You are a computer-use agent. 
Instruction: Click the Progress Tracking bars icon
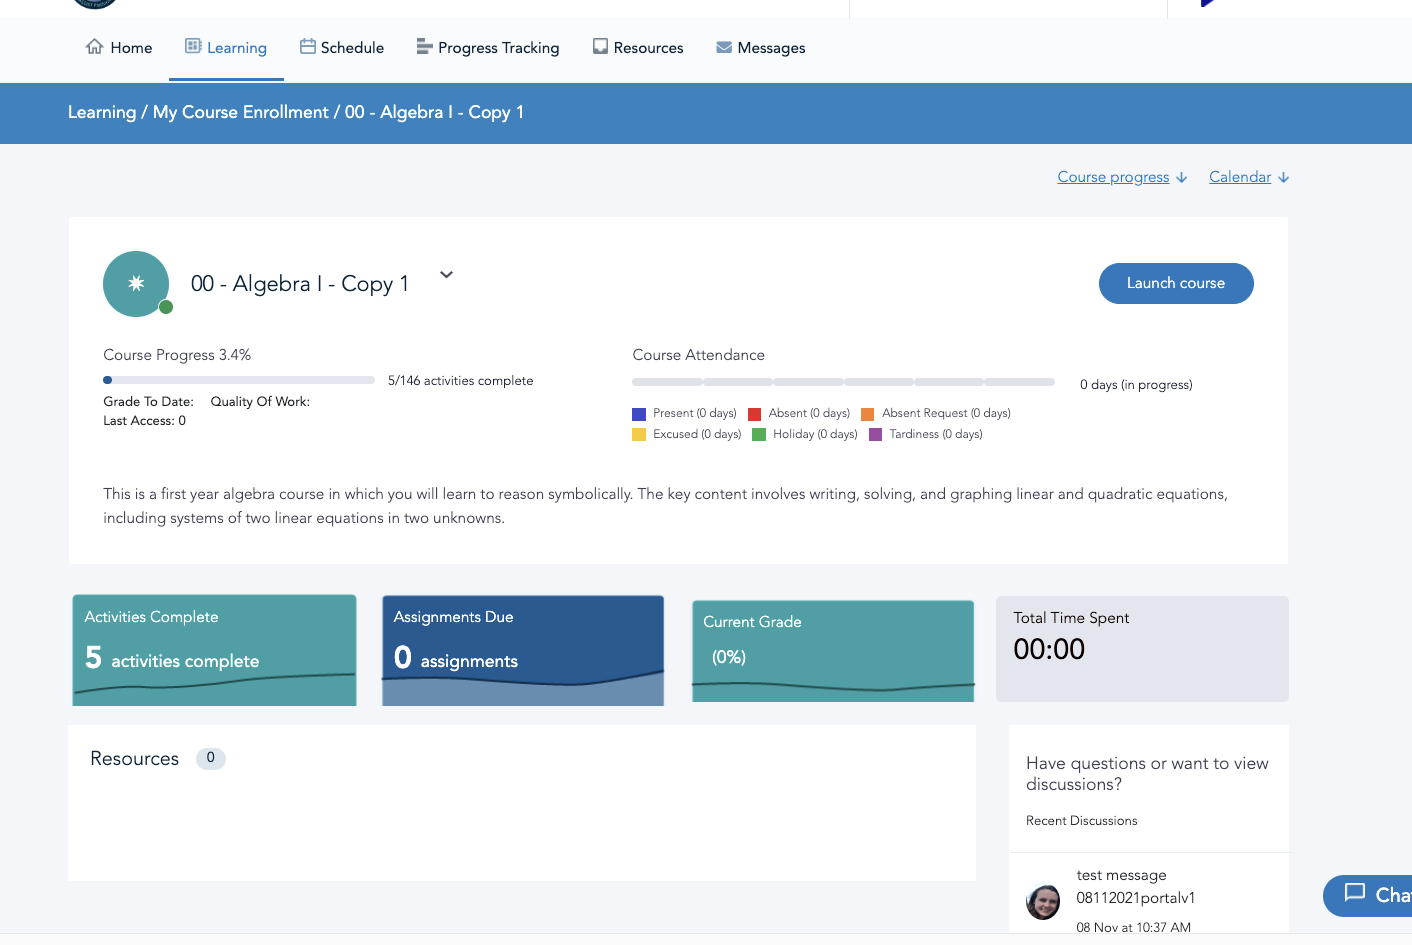coord(424,47)
